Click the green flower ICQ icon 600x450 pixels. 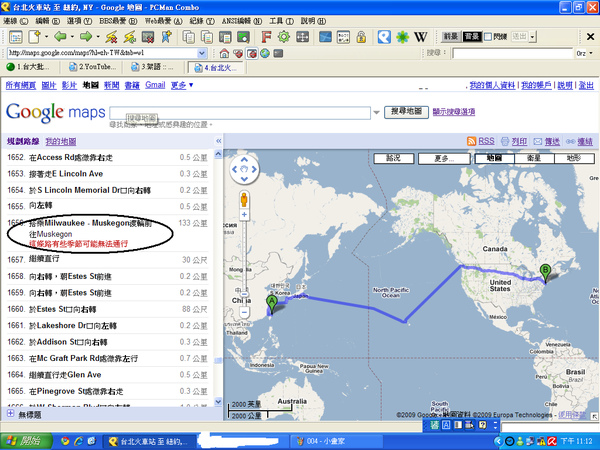[402, 37]
